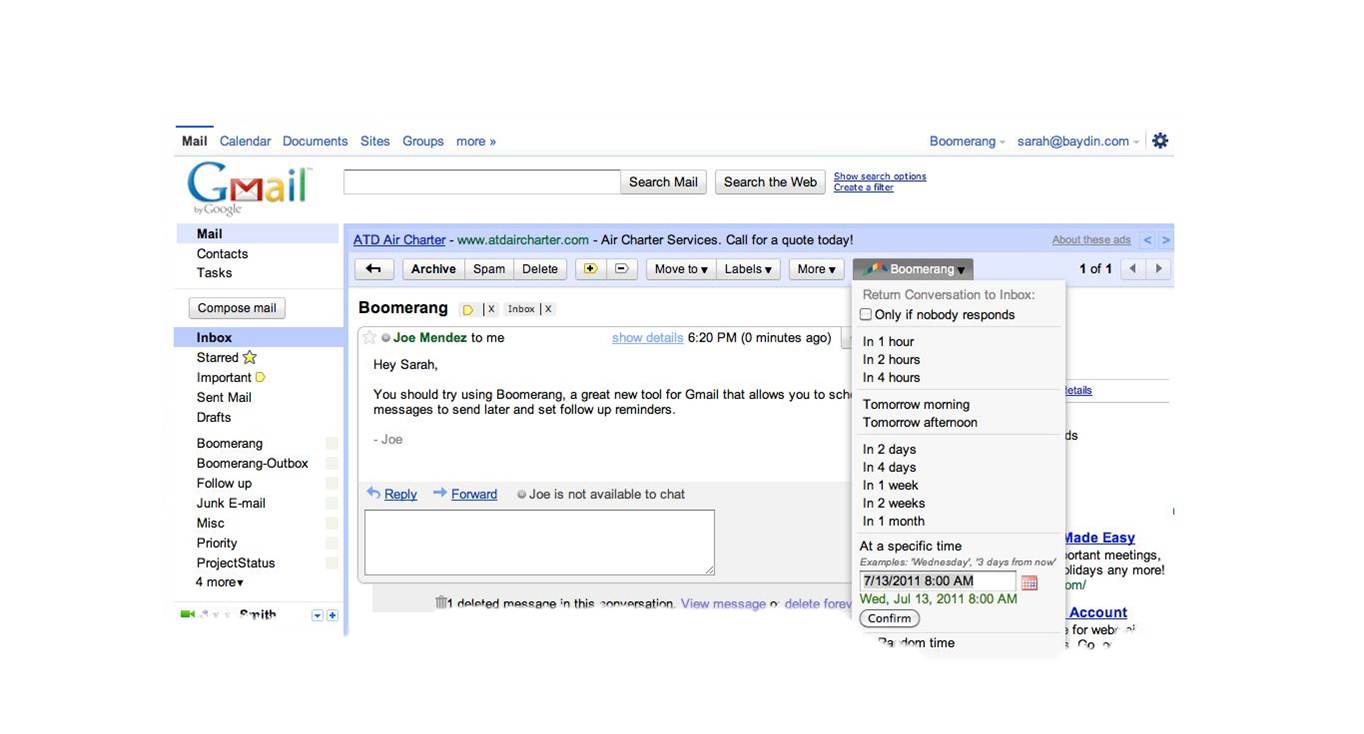Viewport: 1364px width, 734px height.
Task: Click the Forward link
Action: tap(474, 494)
